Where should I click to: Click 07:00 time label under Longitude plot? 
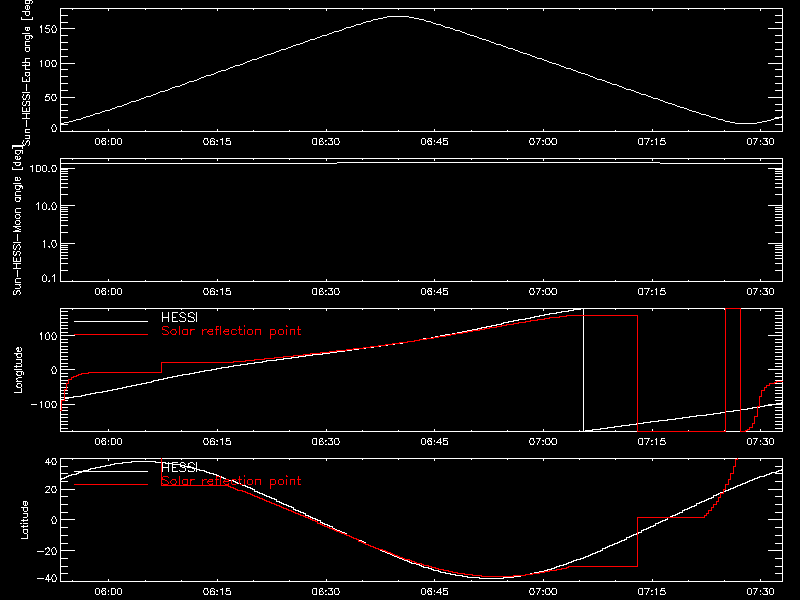click(543, 442)
